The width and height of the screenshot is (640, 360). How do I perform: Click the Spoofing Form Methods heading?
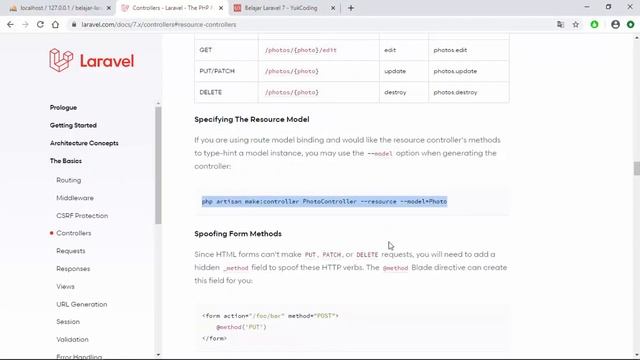238,233
